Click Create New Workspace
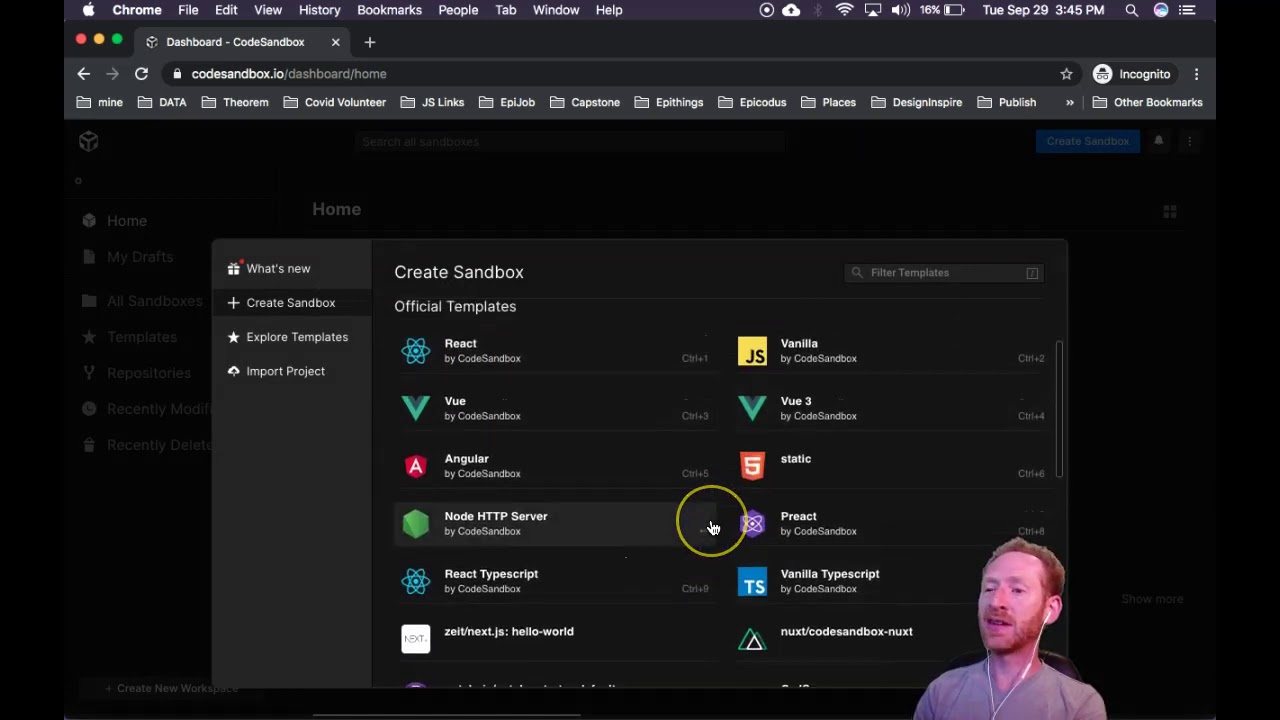 coord(172,688)
